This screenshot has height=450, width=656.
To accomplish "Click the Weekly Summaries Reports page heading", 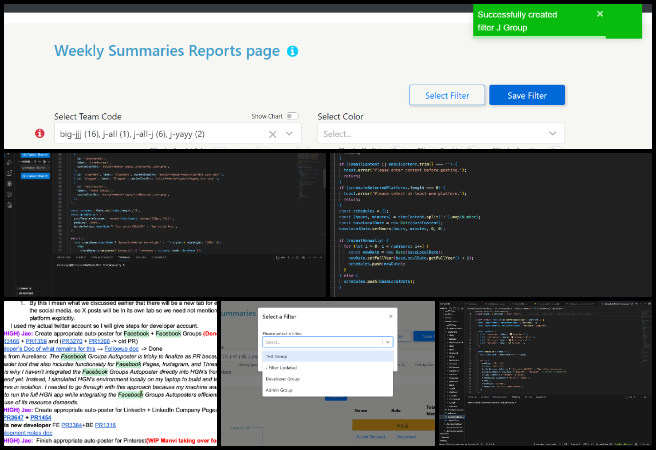I will pyautogui.click(x=166, y=51).
